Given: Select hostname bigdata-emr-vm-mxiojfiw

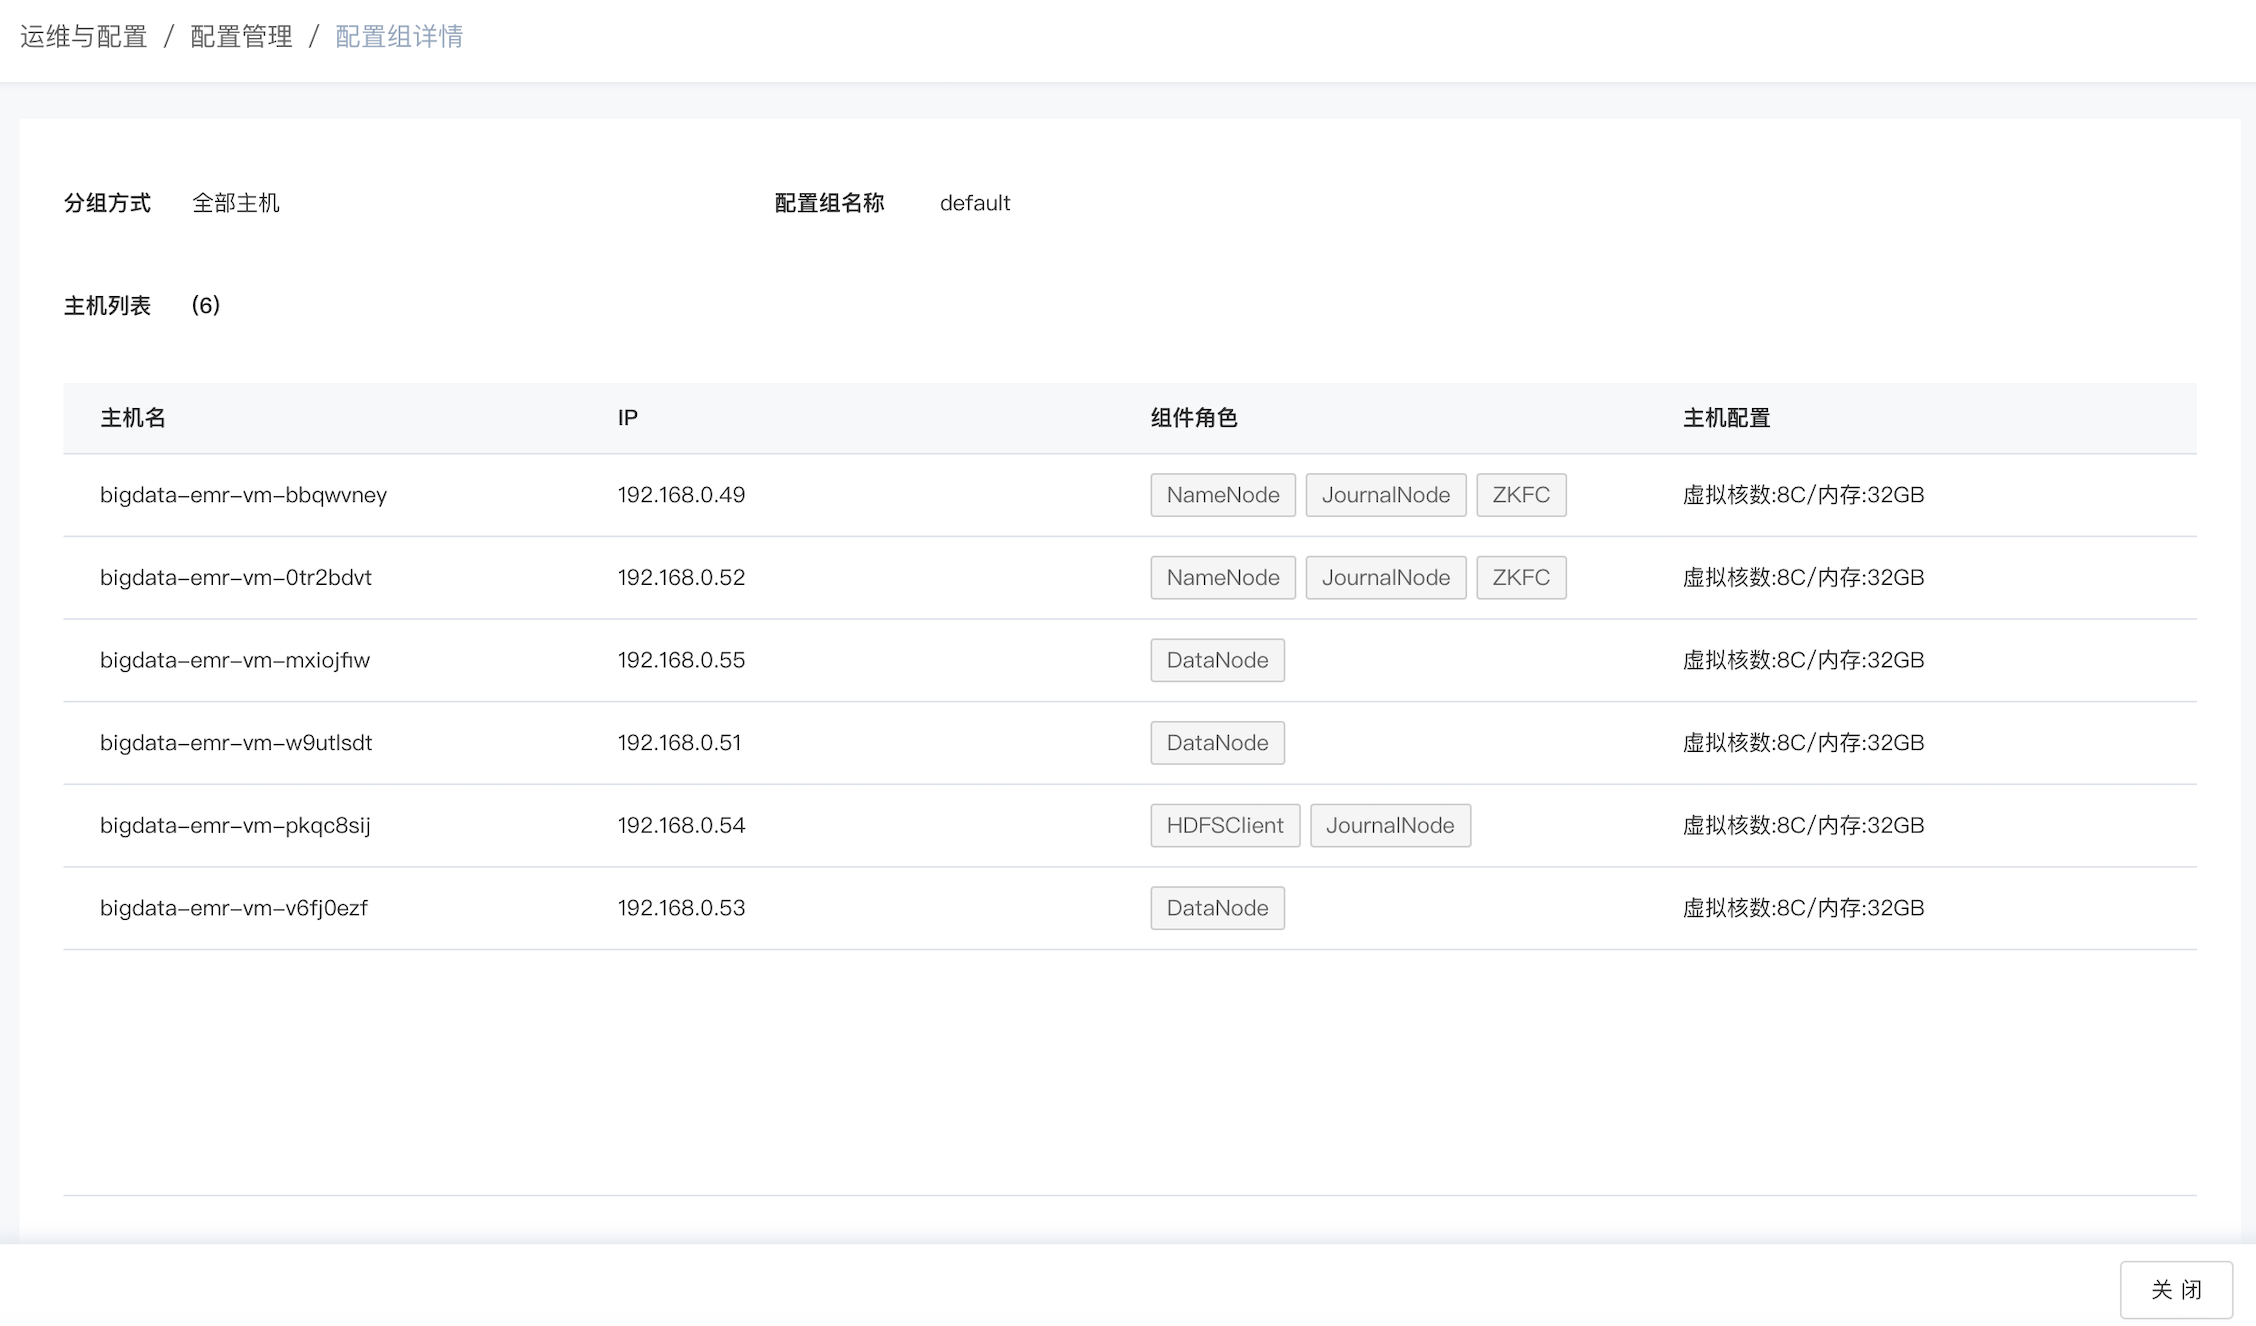Looking at the screenshot, I should click(235, 660).
